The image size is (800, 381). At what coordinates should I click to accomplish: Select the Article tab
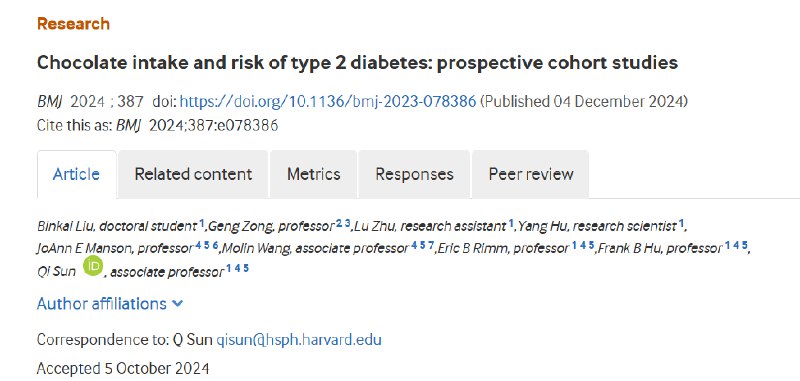point(77,174)
